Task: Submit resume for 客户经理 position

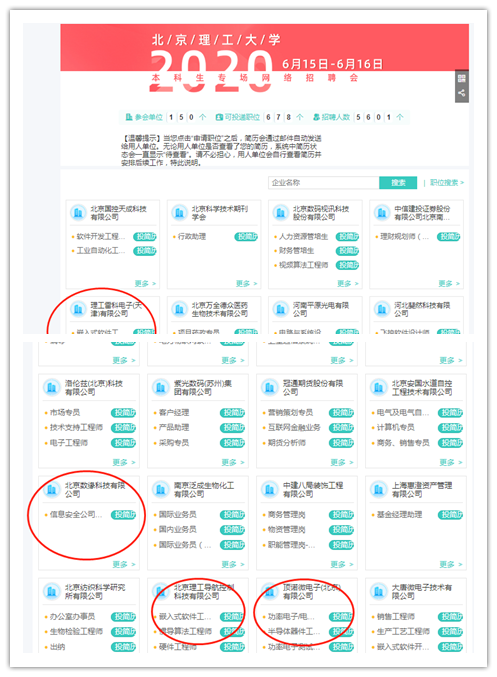Action: pos(232,413)
